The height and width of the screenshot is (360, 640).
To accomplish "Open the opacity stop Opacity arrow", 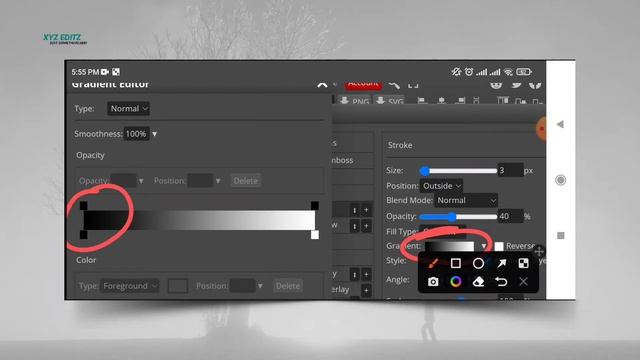I will [x=141, y=181].
